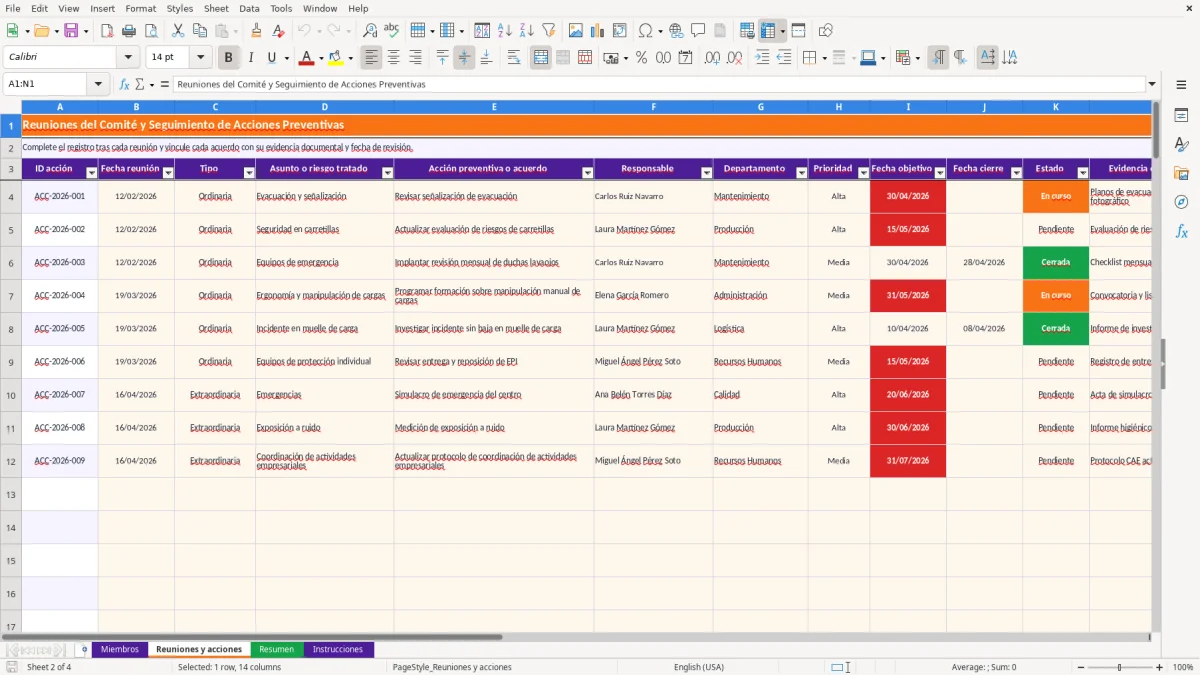Open the sidebar Gallery panel icon
This screenshot has width=1200, height=675.
1181,174
